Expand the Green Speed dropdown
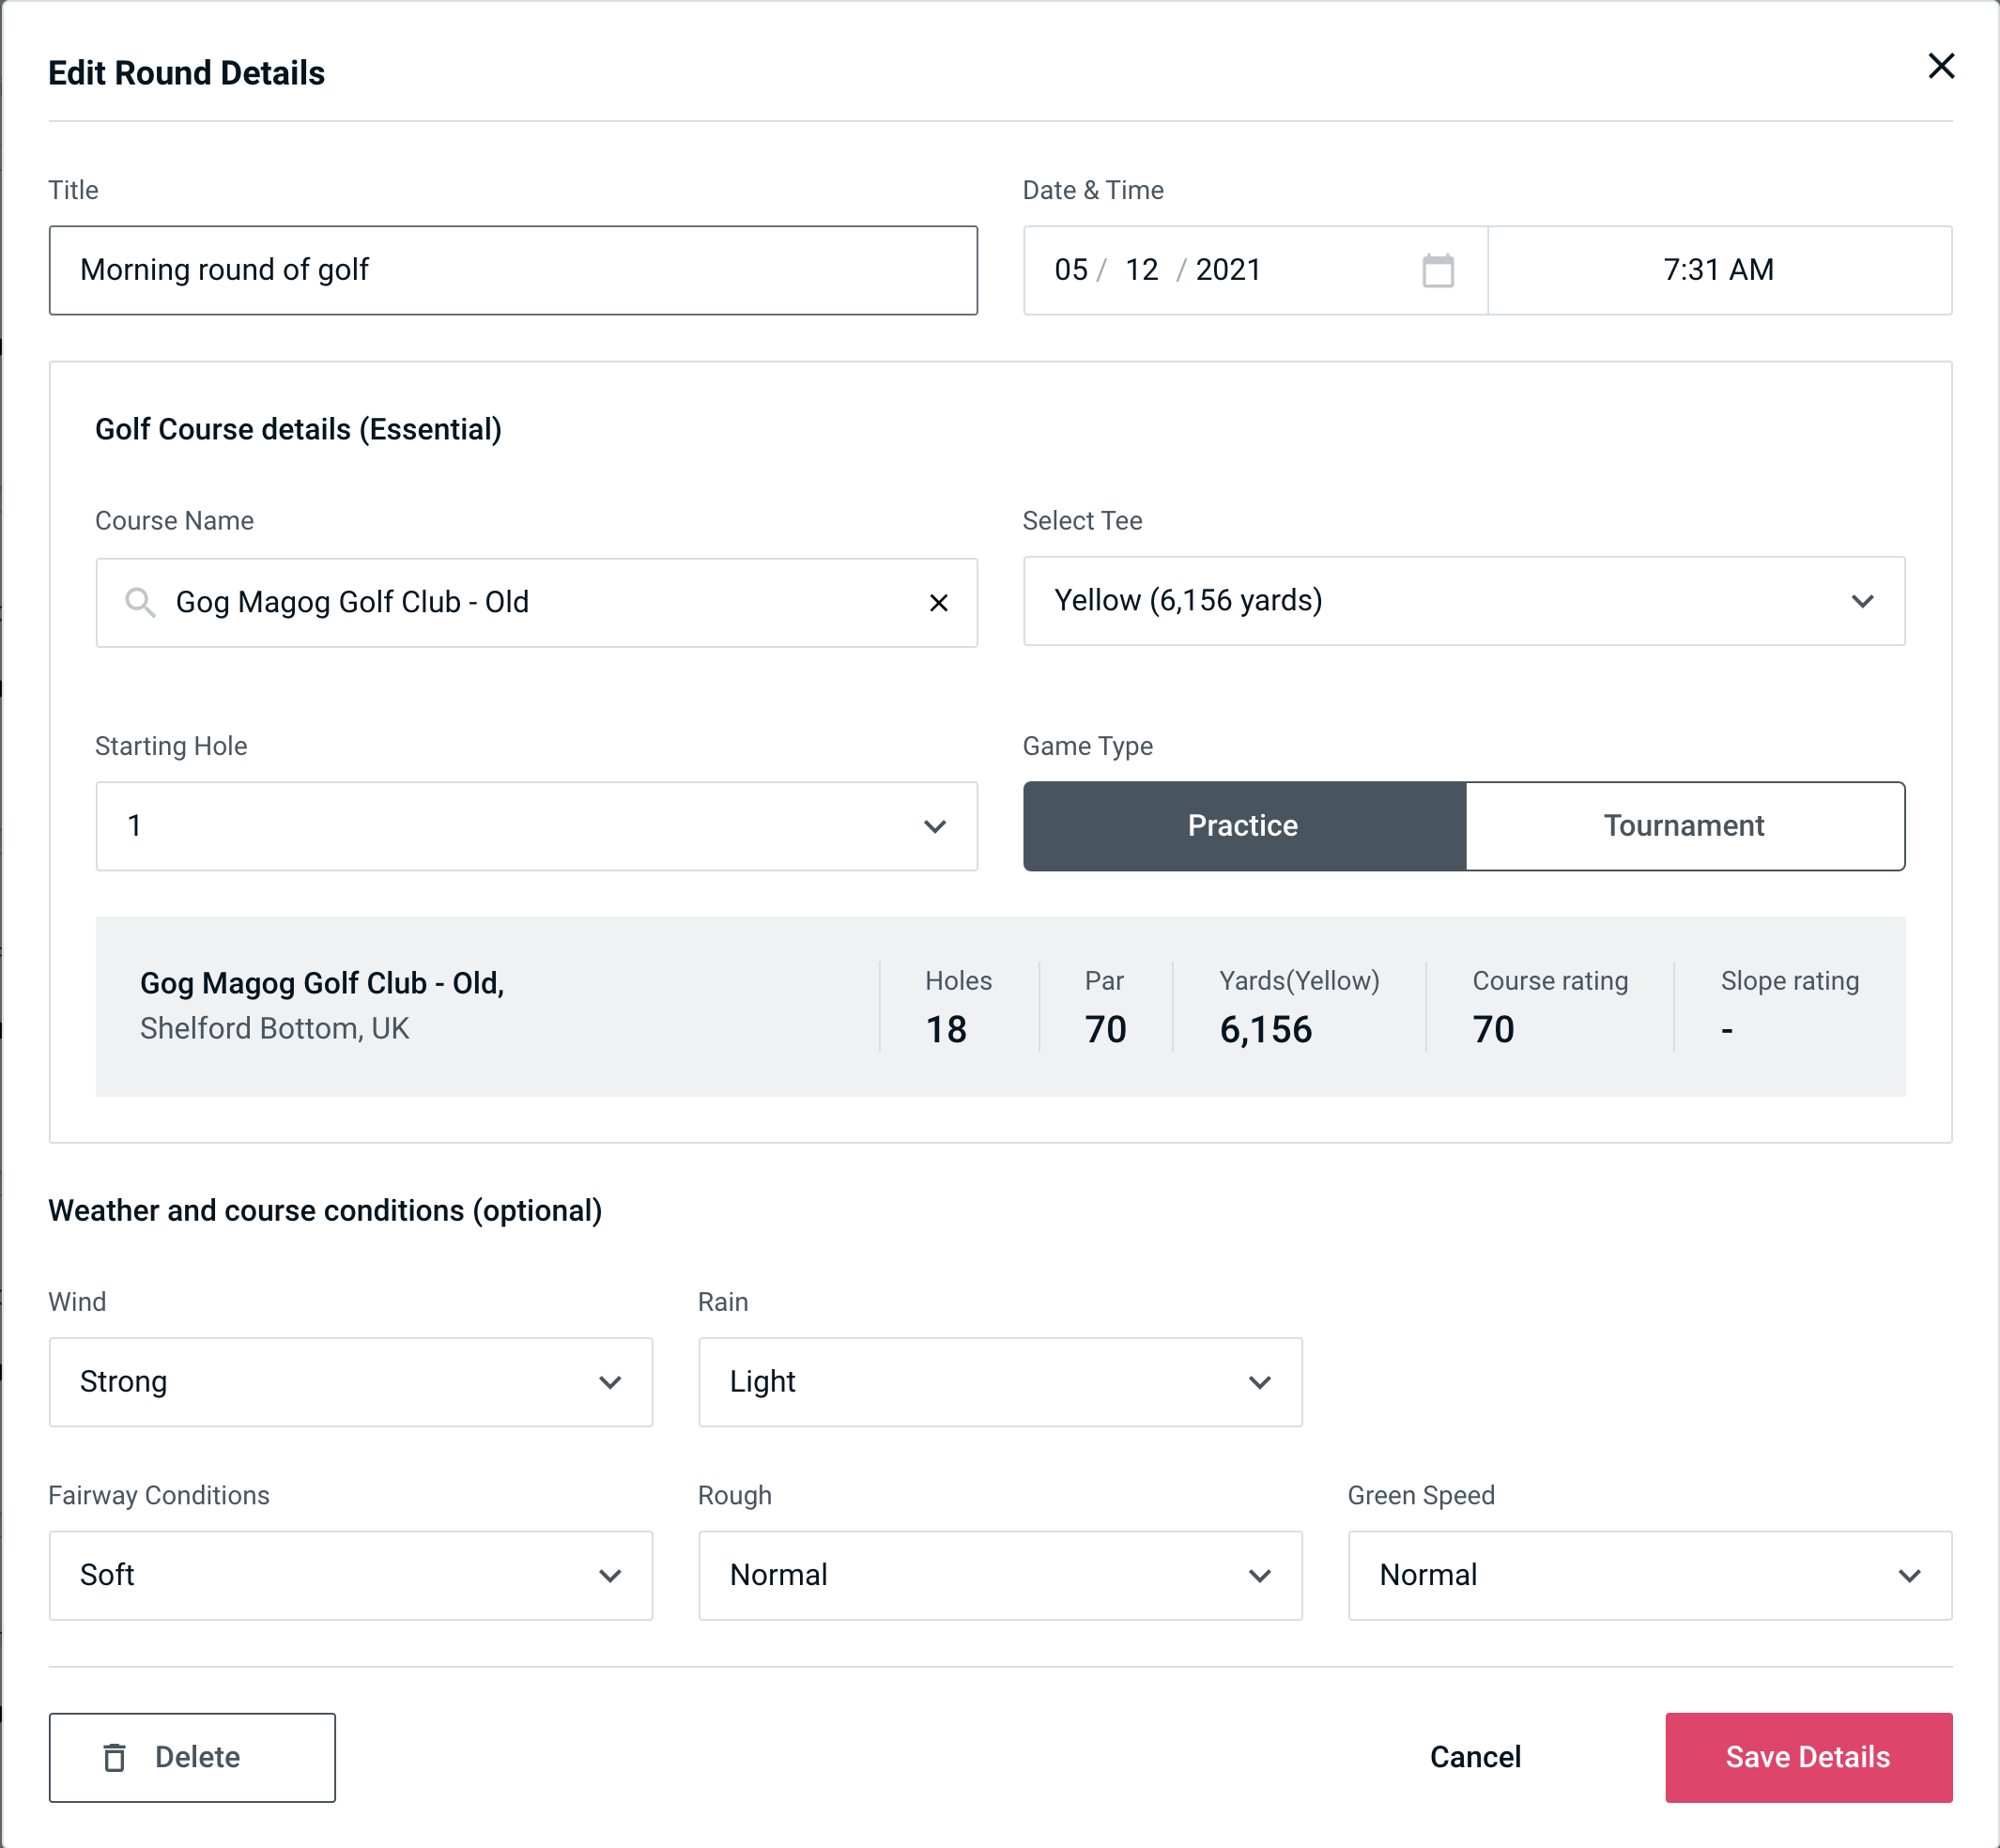 pyautogui.click(x=1648, y=1573)
